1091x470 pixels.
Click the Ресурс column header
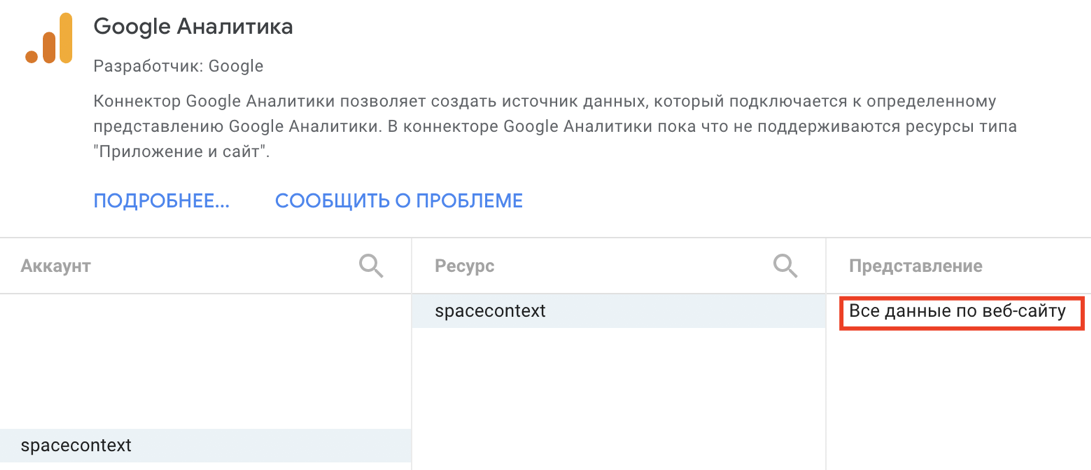(x=465, y=266)
